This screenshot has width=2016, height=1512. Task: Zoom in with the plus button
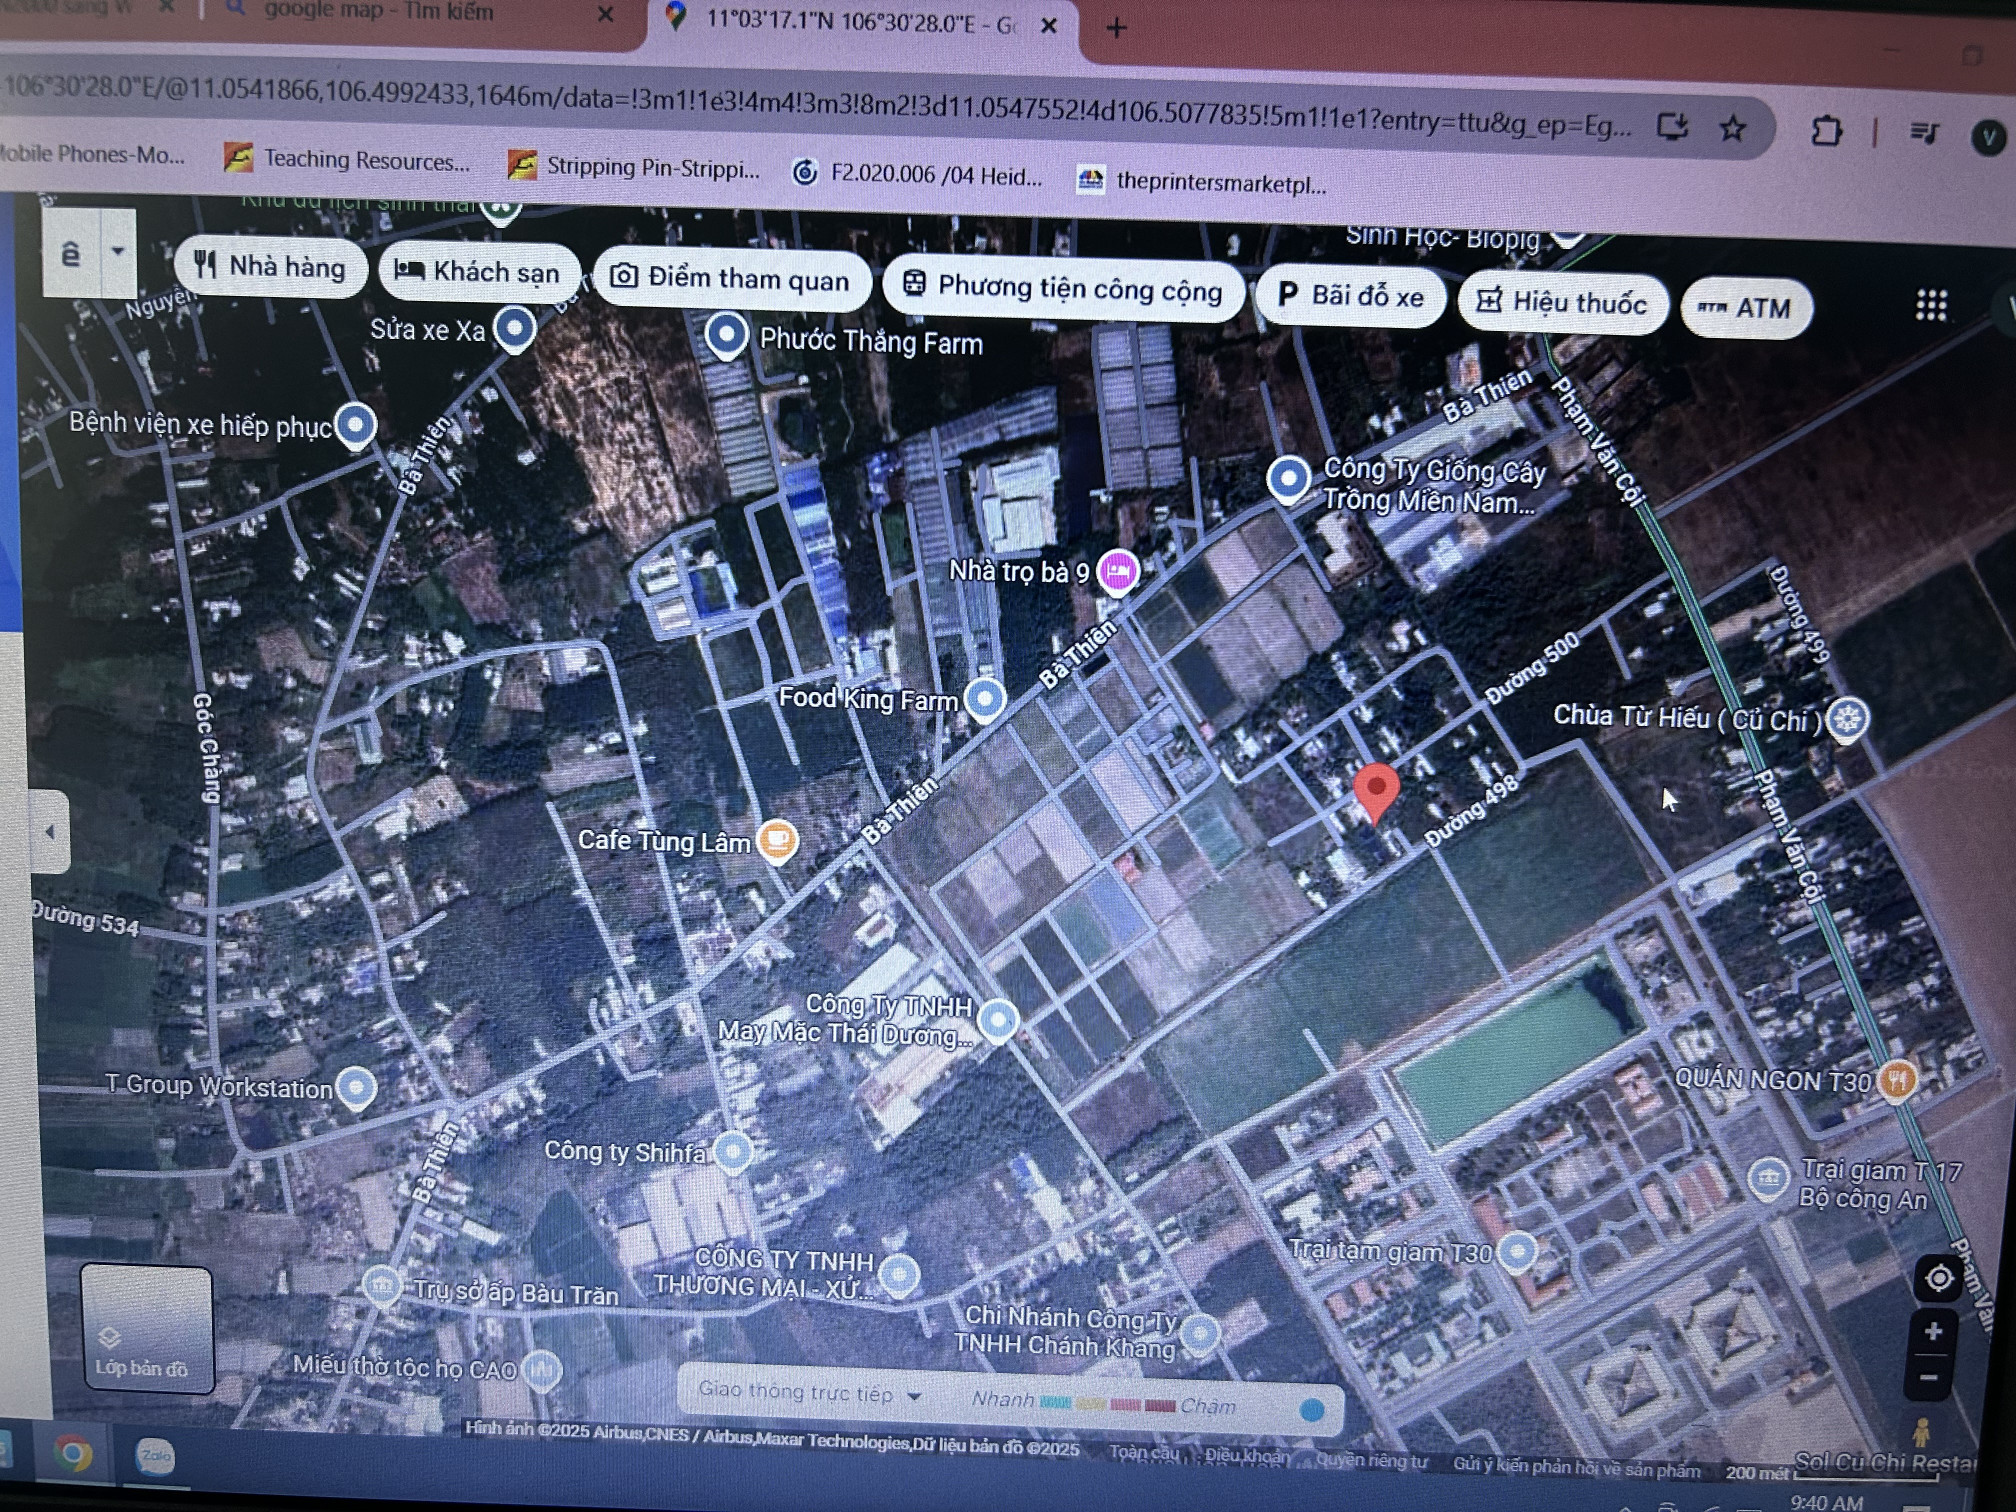pyautogui.click(x=1933, y=1331)
